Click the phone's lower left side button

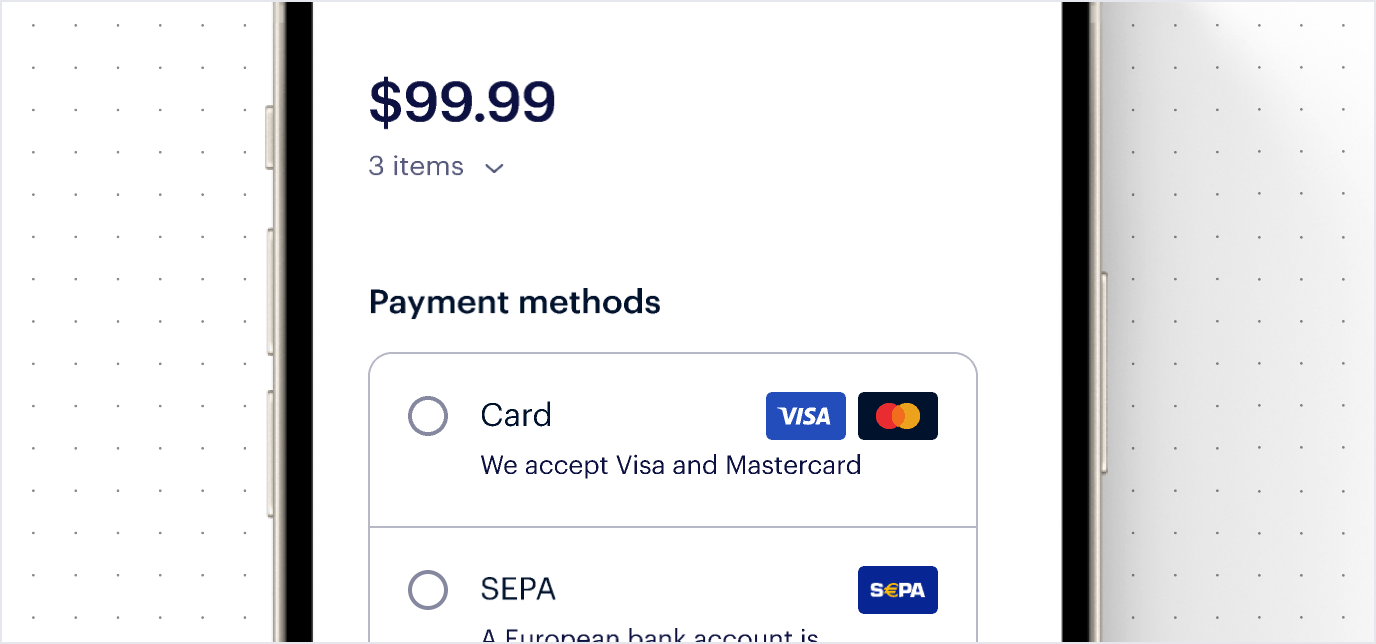pyautogui.click(x=270, y=453)
